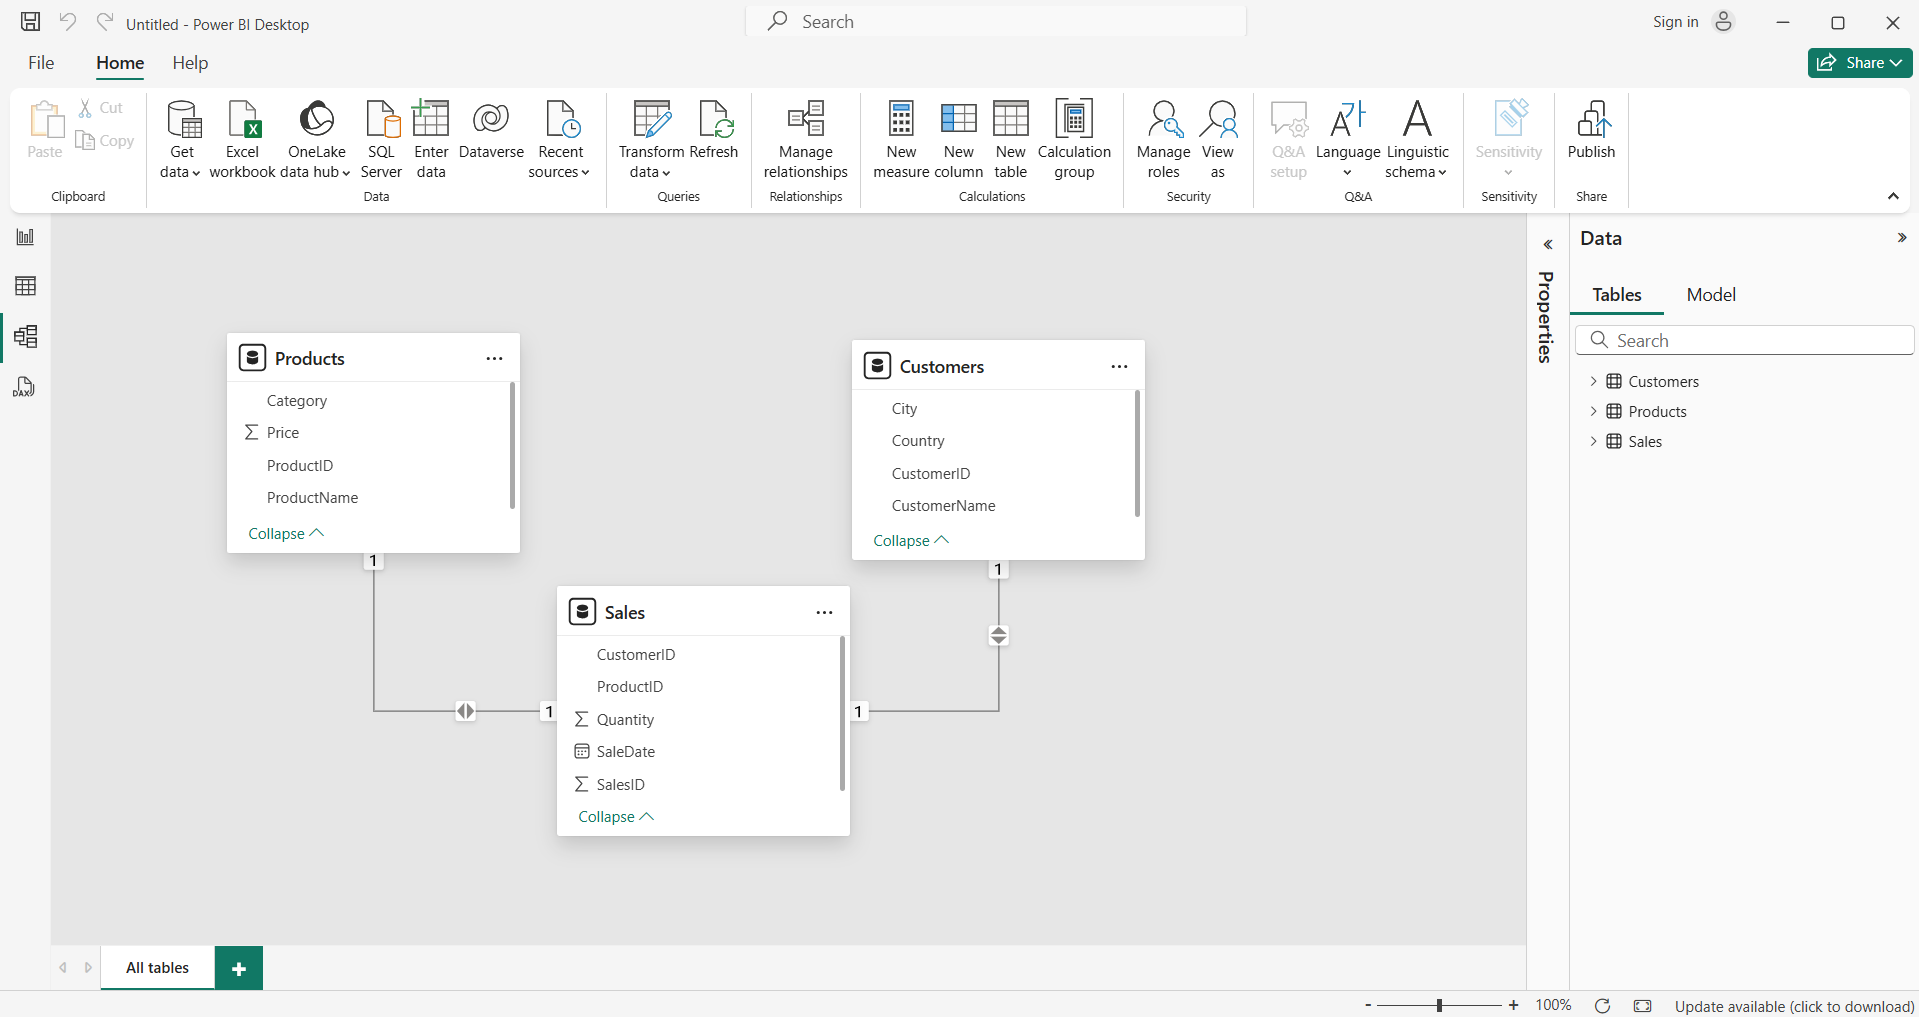1919x1017 pixels.
Task: Open Transform data editor
Action: (x=651, y=139)
